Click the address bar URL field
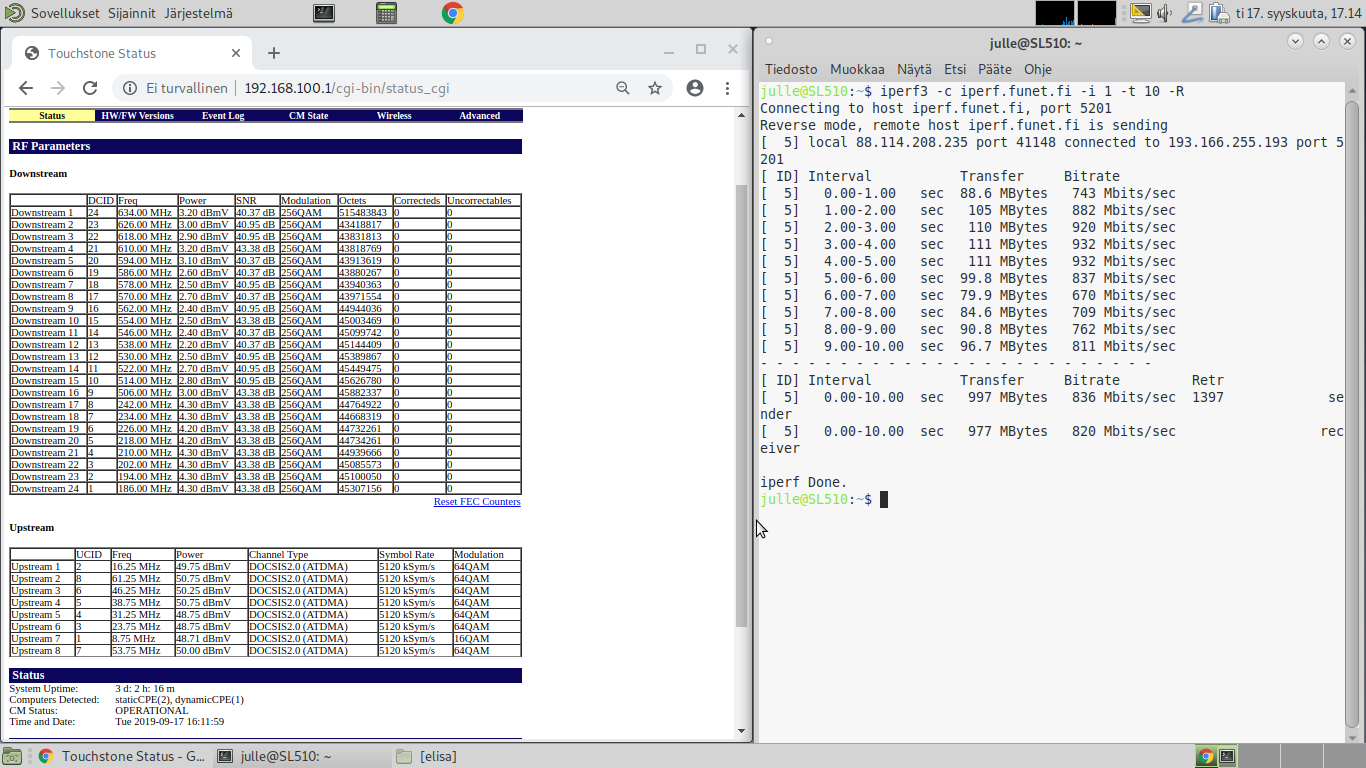 [346, 88]
